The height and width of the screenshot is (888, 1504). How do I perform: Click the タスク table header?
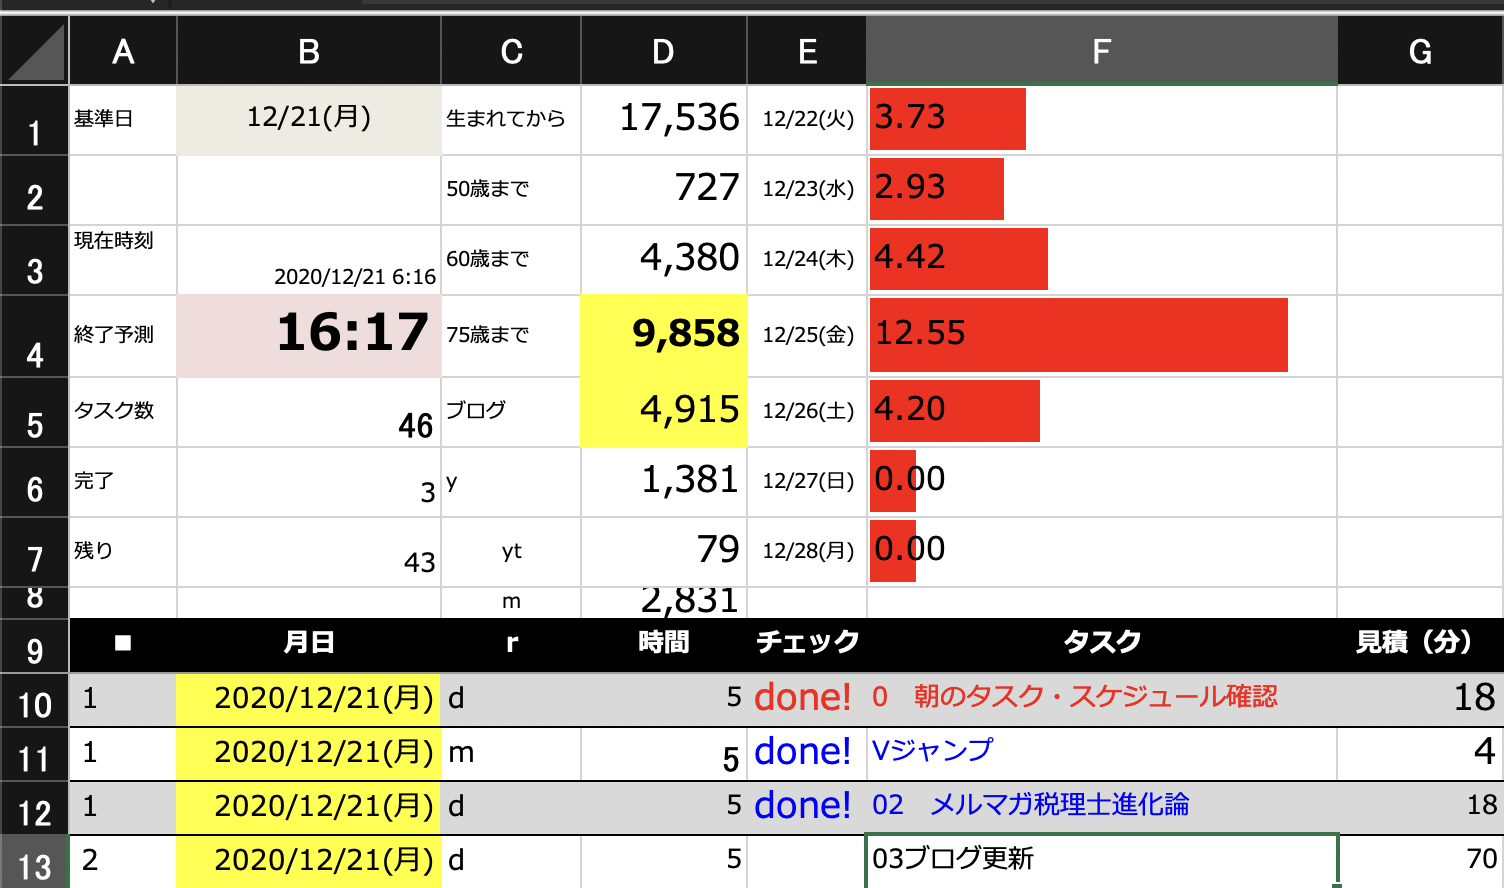(1102, 643)
